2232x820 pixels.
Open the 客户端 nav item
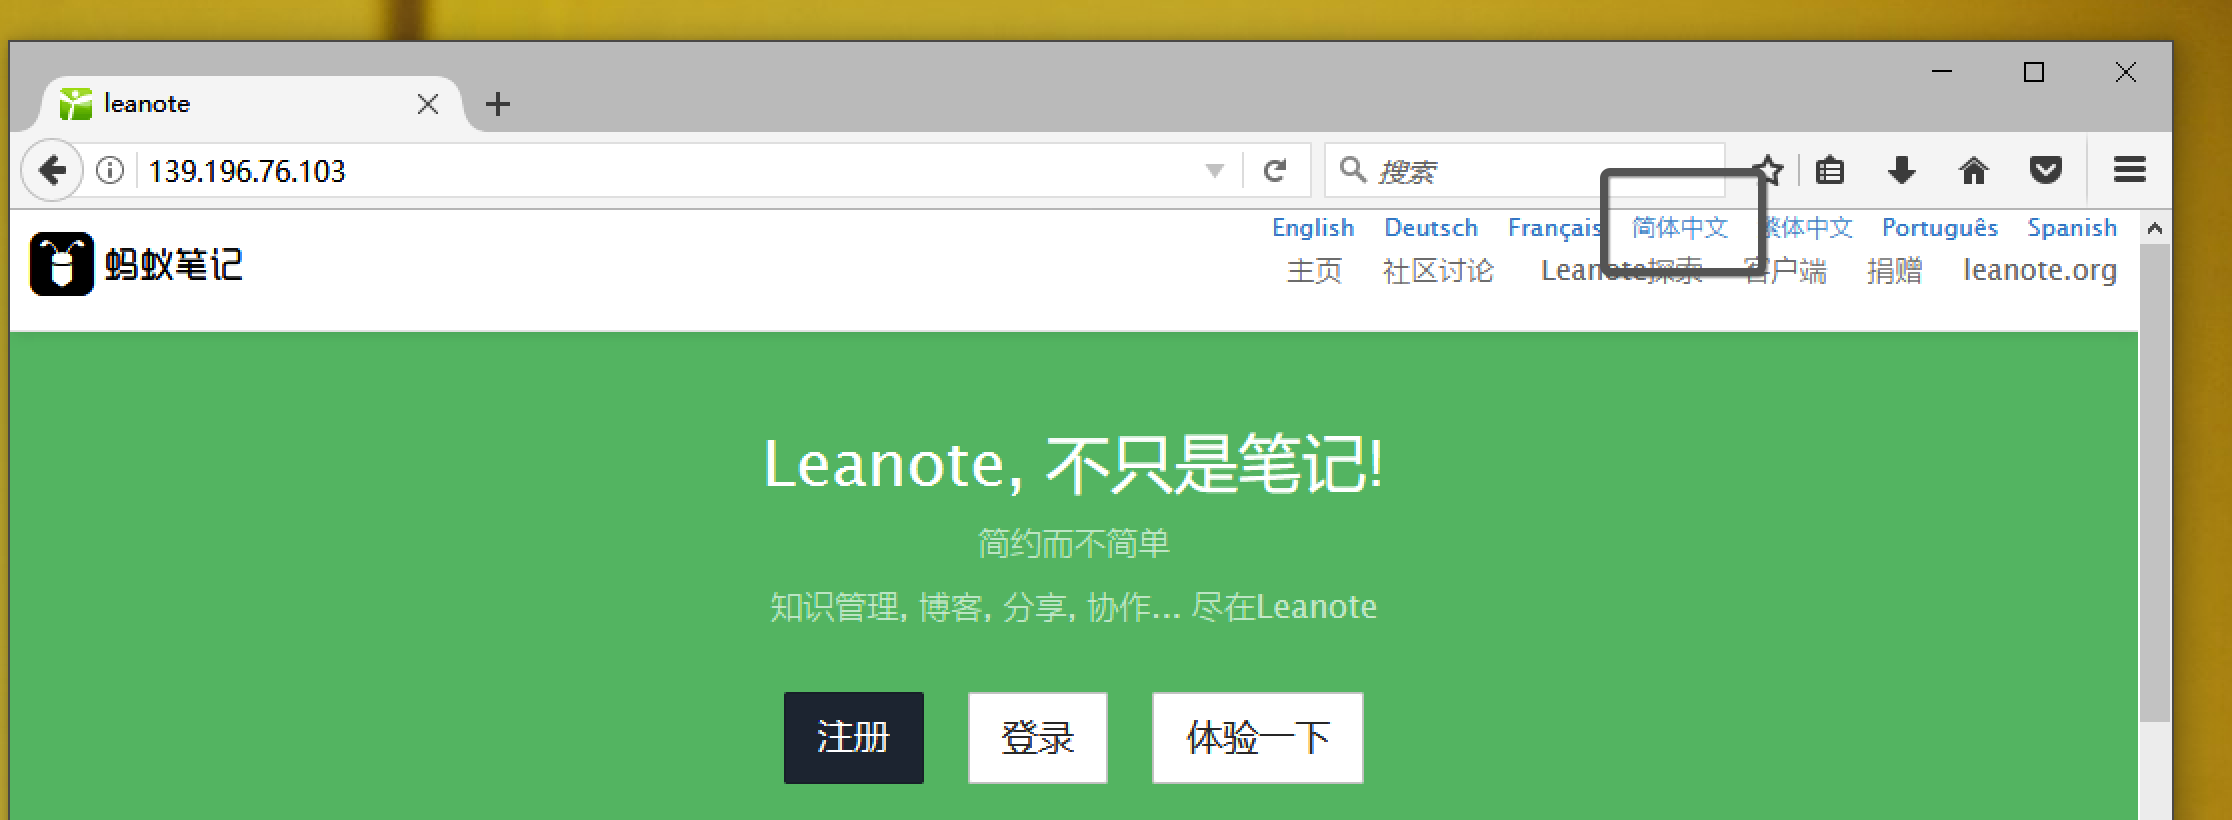tap(1785, 271)
